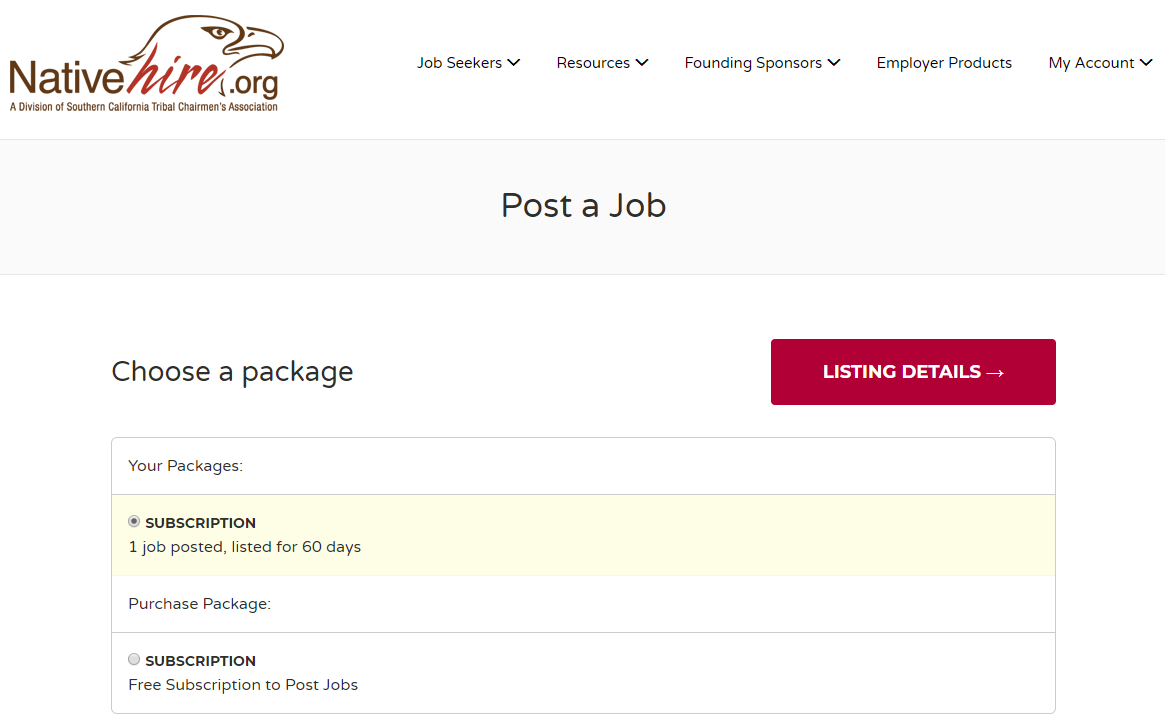The height and width of the screenshot is (724, 1165).
Task: Expand the Job Seekers chevron arrow
Action: (x=513, y=63)
